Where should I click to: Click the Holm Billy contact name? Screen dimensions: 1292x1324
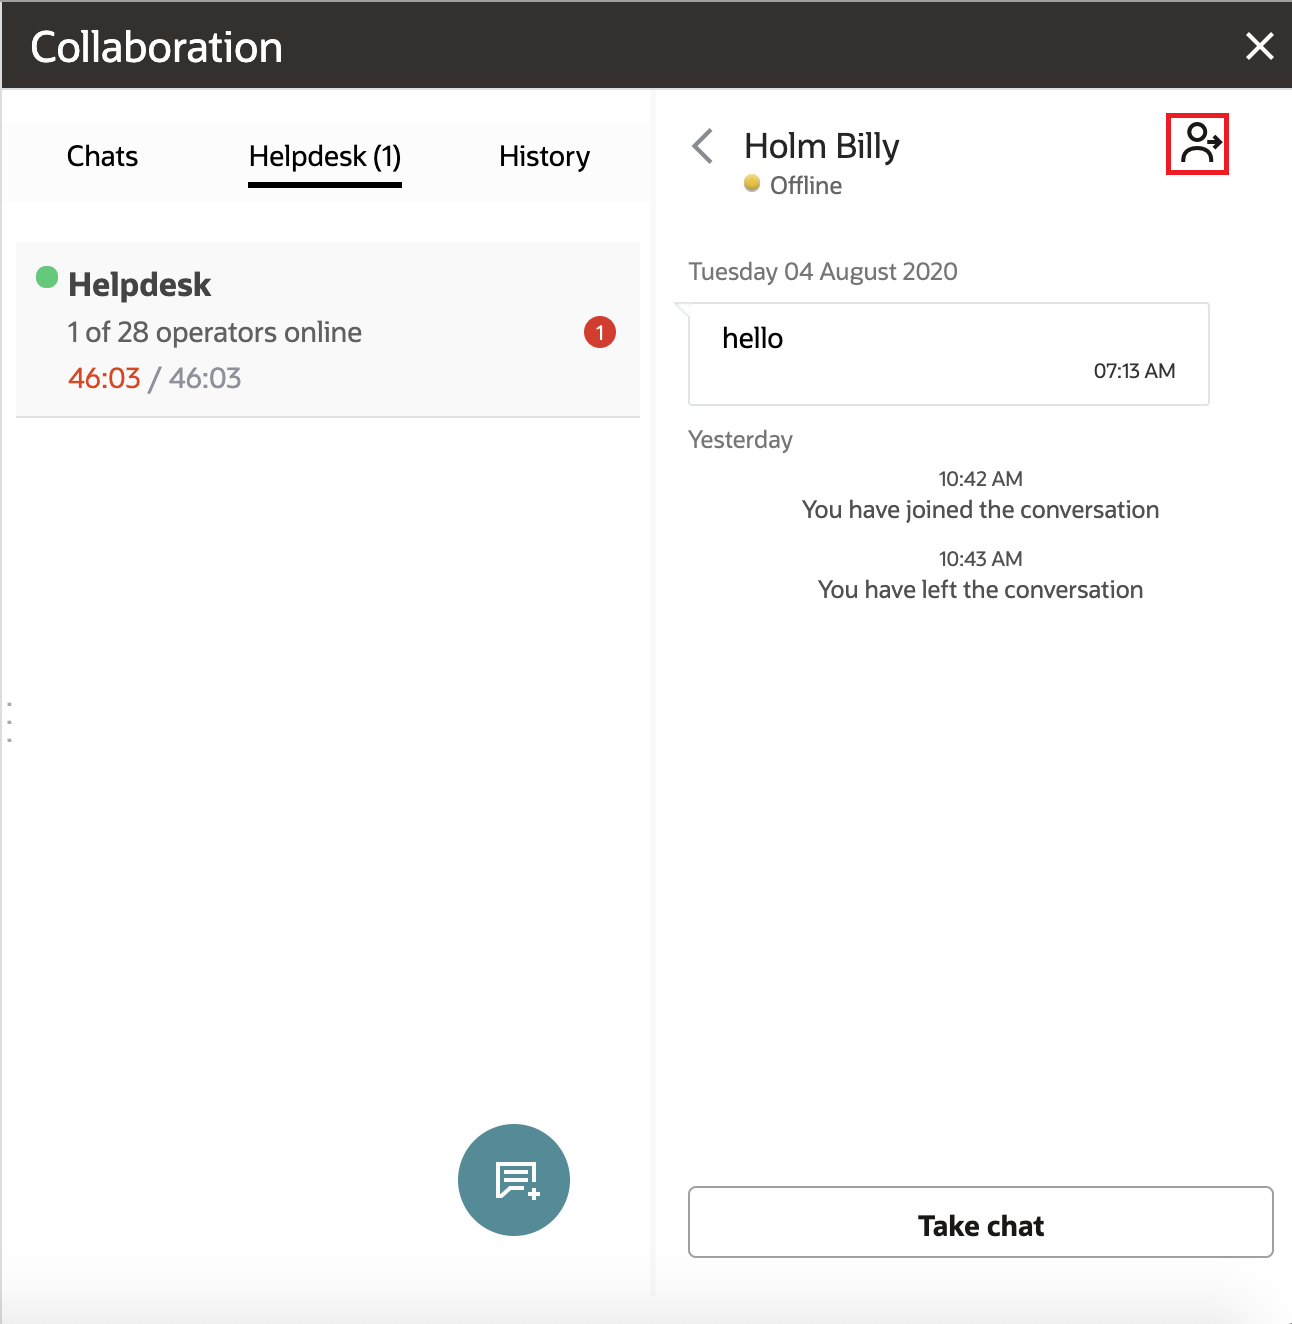point(821,145)
